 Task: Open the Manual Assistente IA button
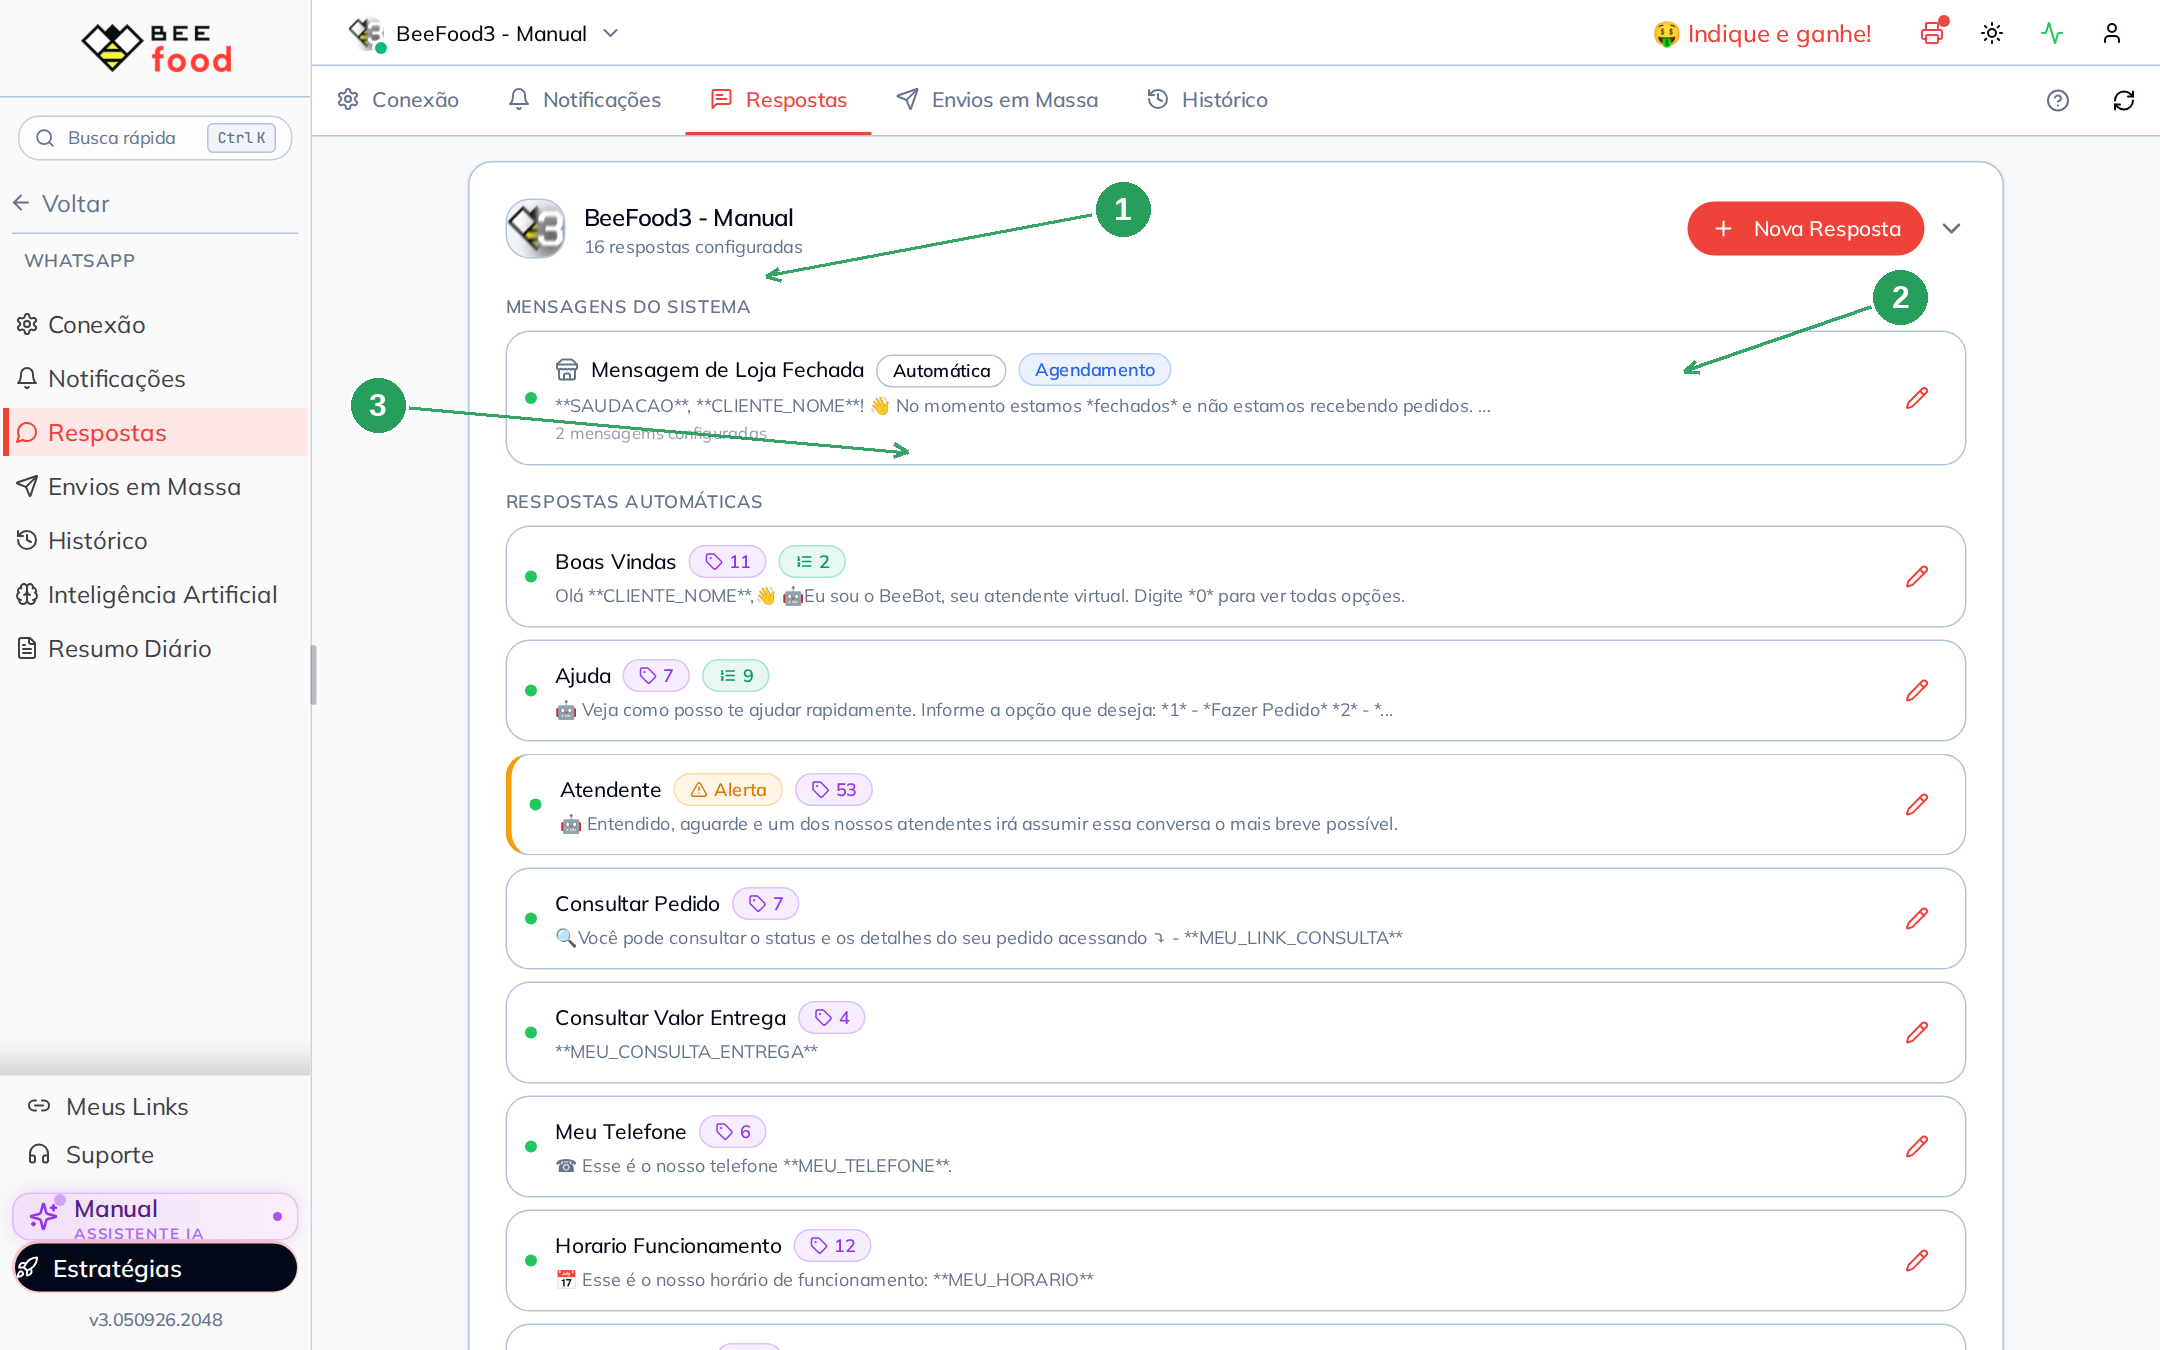click(155, 1217)
